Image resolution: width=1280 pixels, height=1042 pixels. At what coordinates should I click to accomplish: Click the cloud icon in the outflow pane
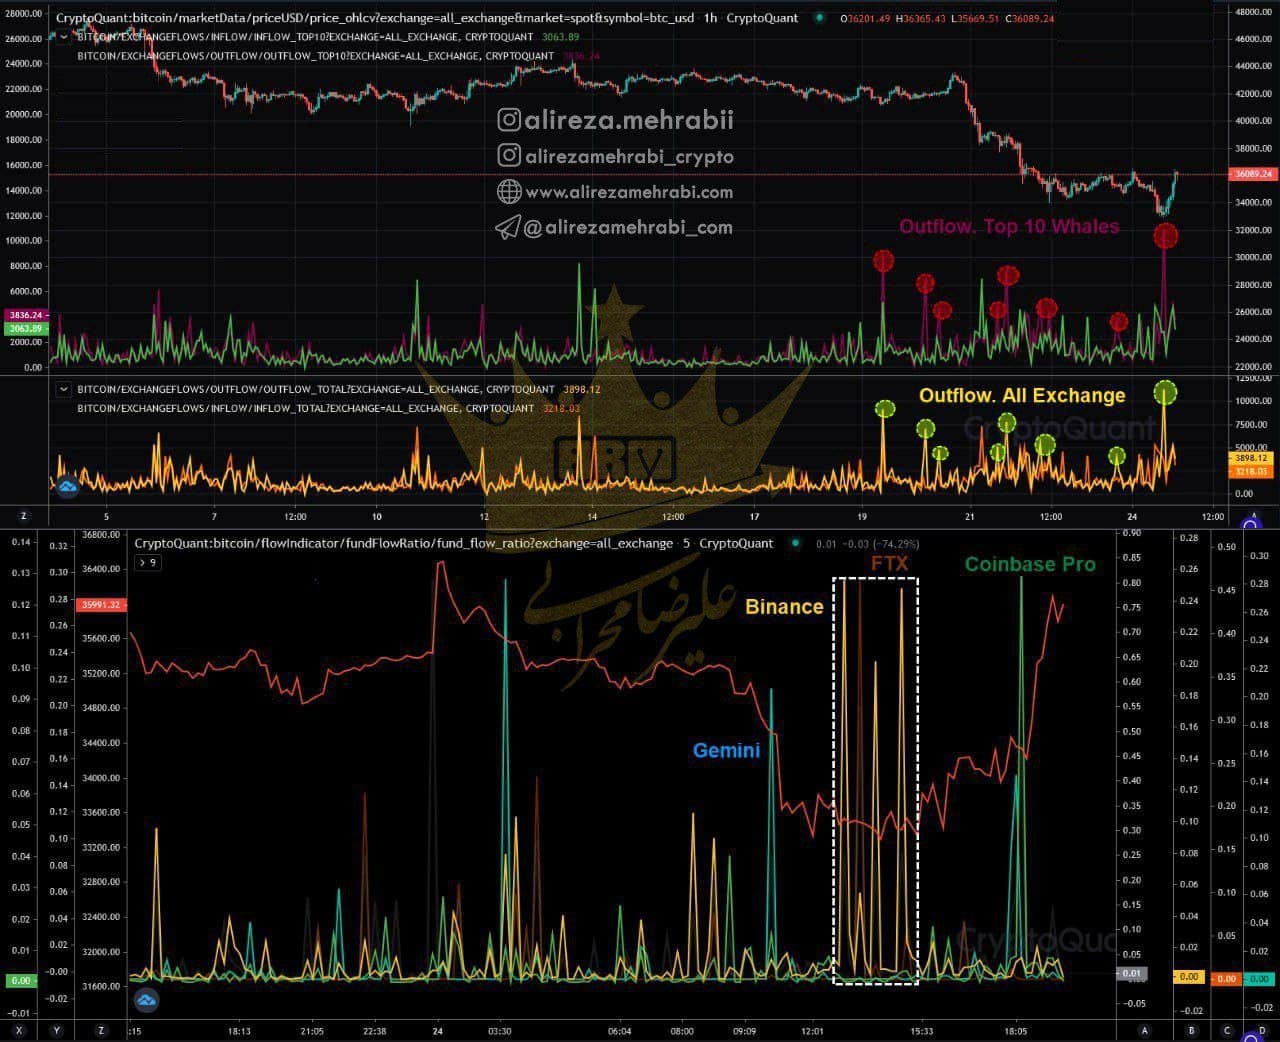point(67,487)
